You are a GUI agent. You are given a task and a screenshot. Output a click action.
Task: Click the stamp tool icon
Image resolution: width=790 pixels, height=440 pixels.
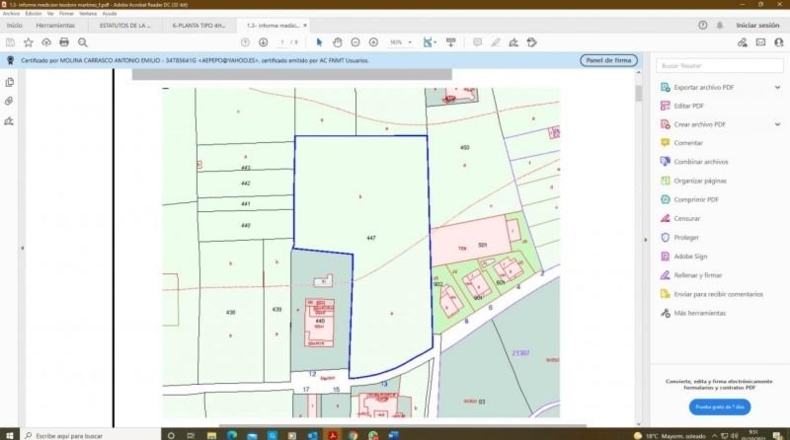(532, 42)
